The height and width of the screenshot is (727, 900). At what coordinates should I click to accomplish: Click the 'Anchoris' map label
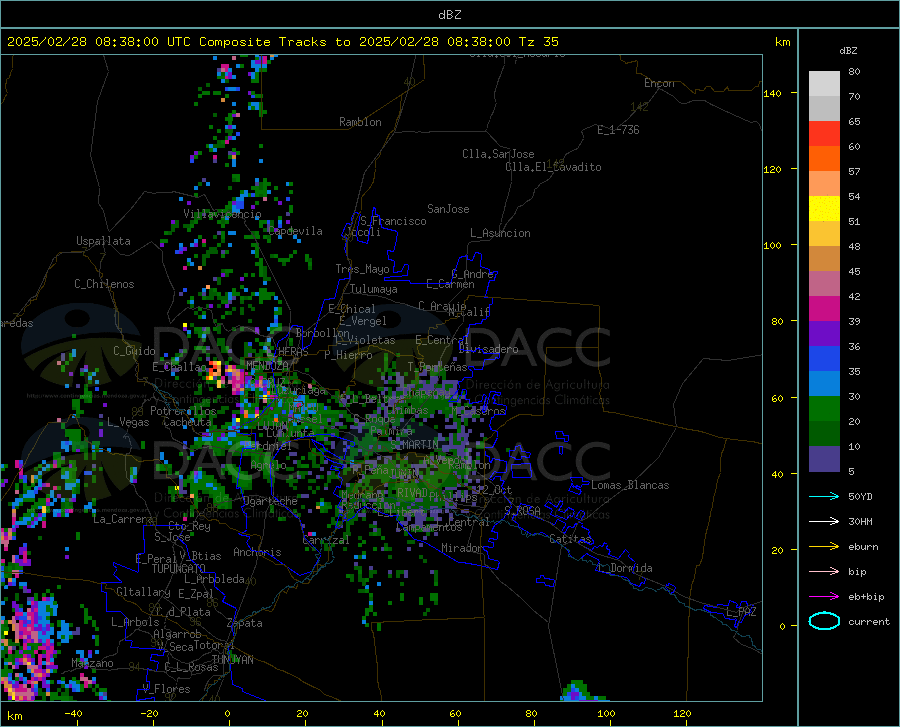click(257, 553)
